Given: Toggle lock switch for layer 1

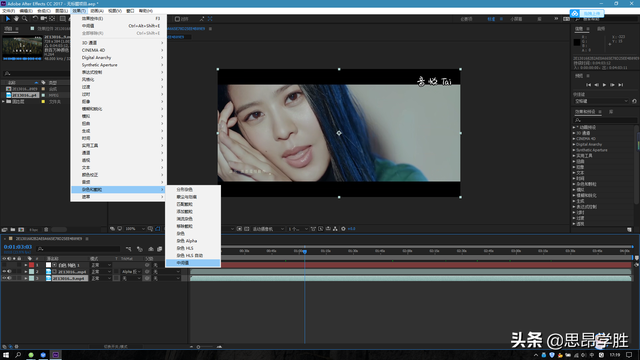Looking at the screenshot, I should (x=19, y=265).
